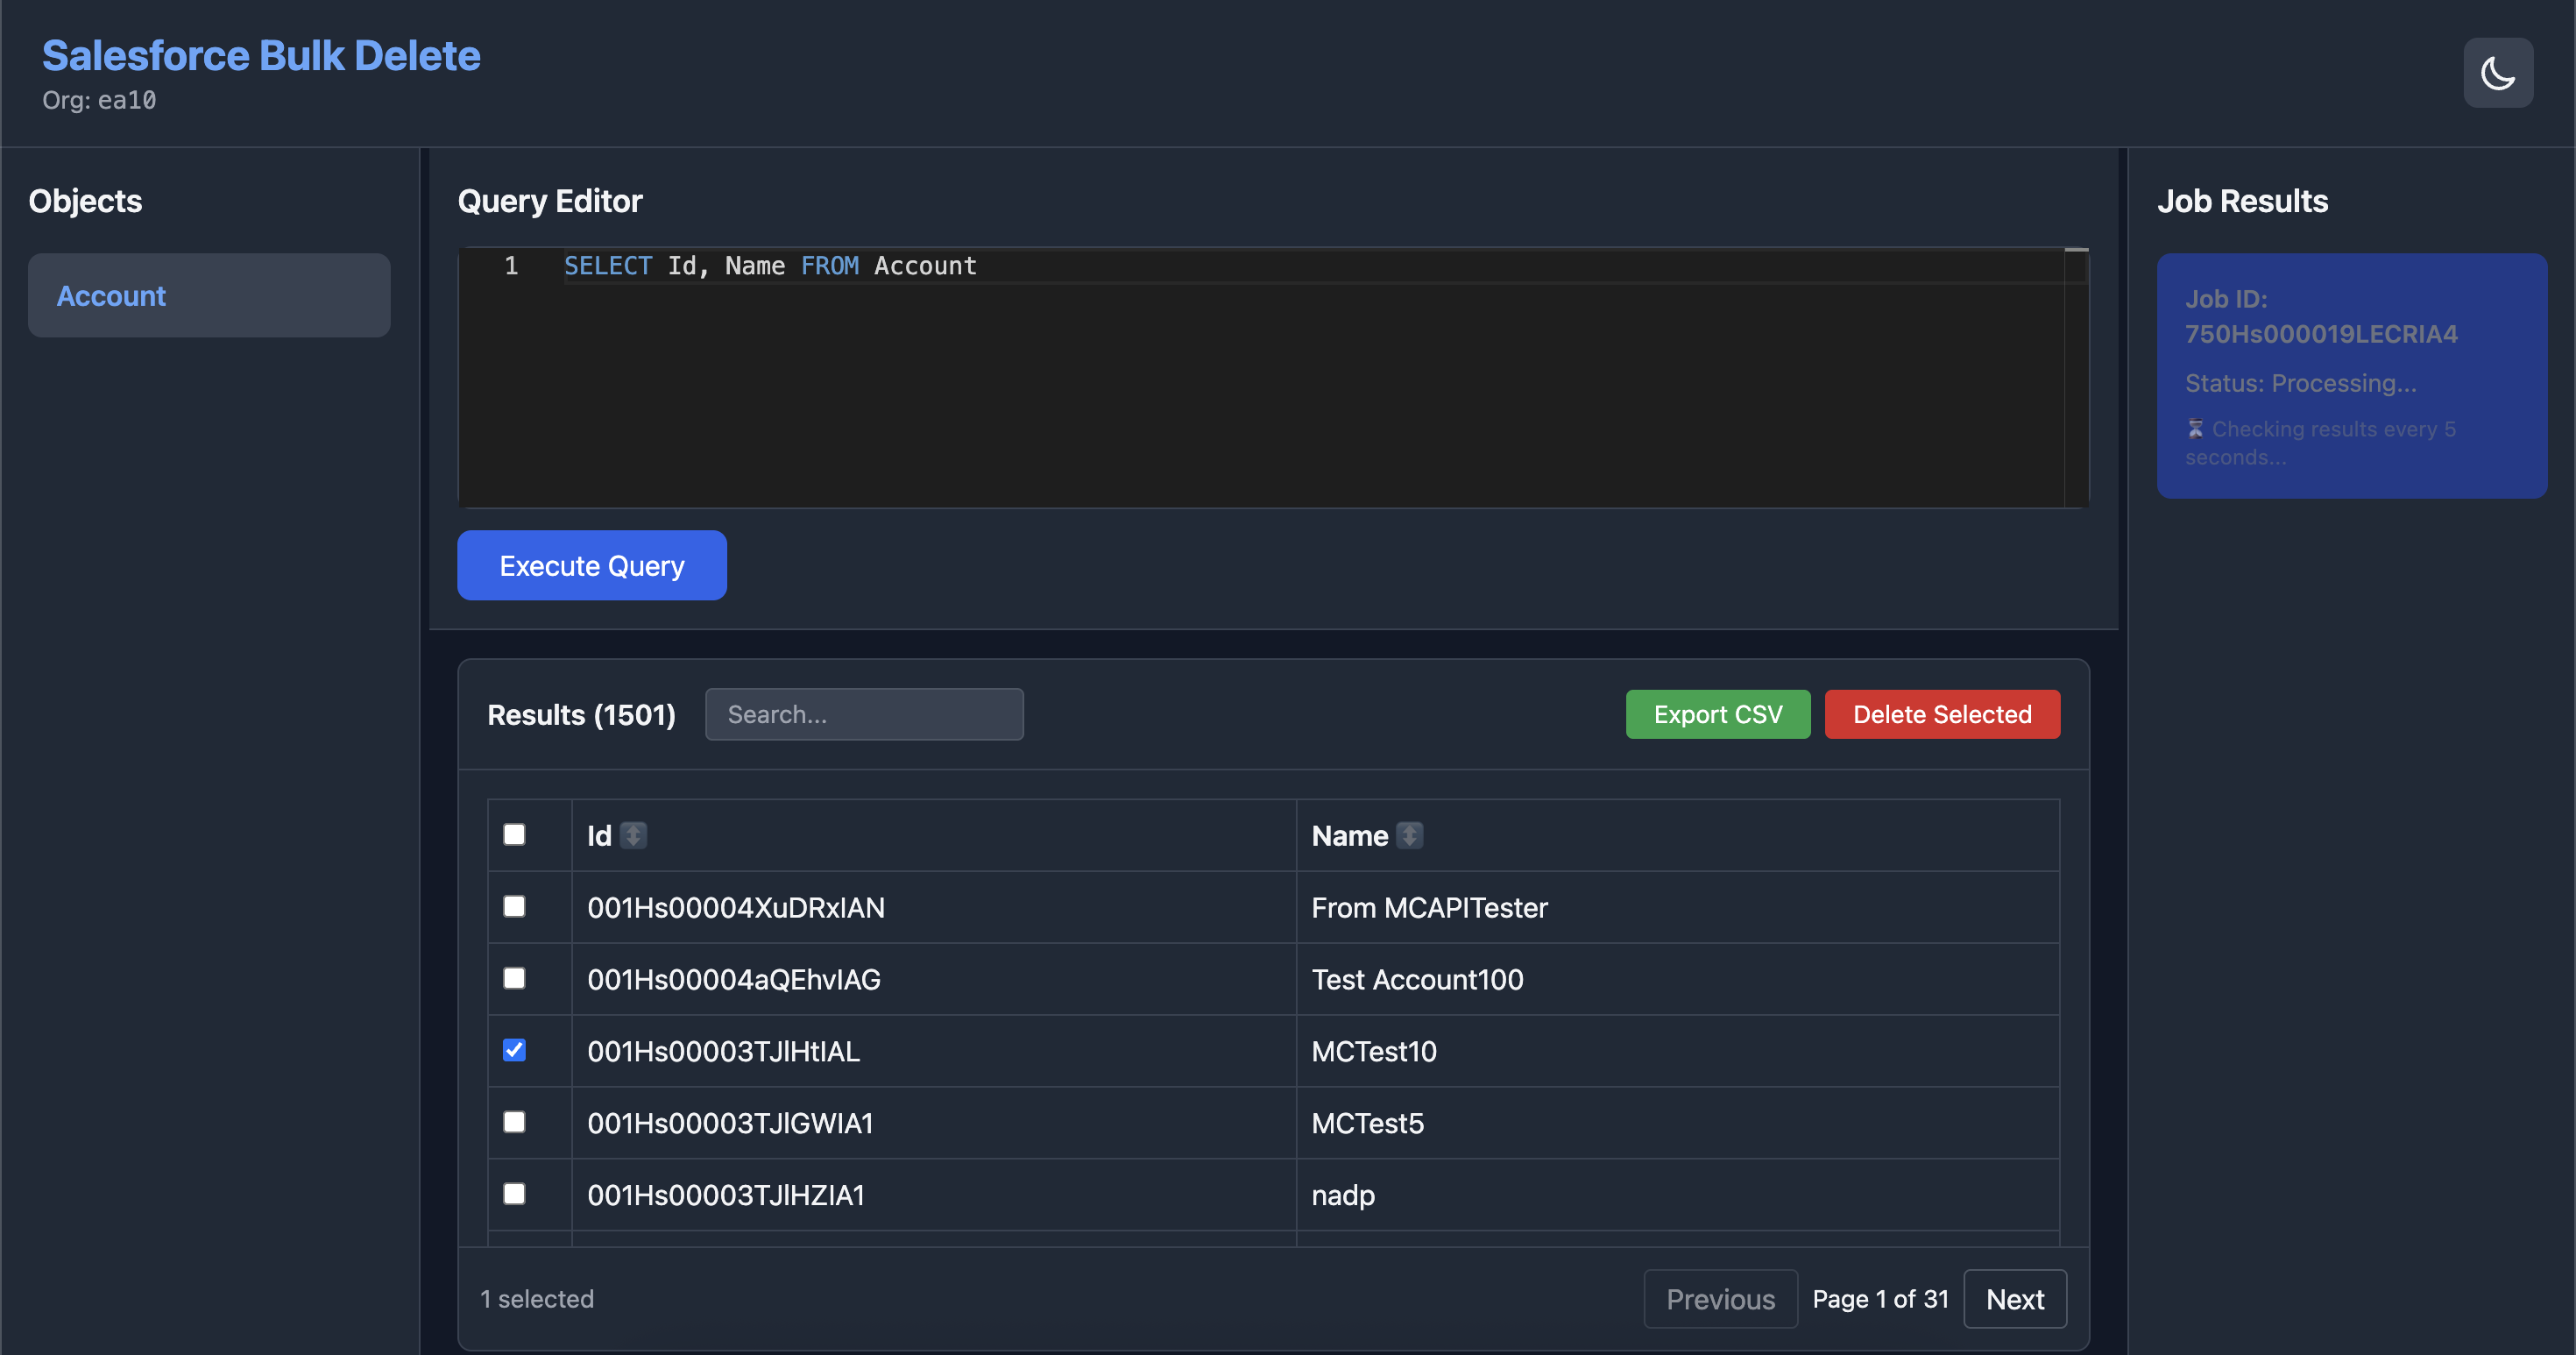Export results with Export CSV
This screenshot has height=1355, width=2576.
point(1717,714)
